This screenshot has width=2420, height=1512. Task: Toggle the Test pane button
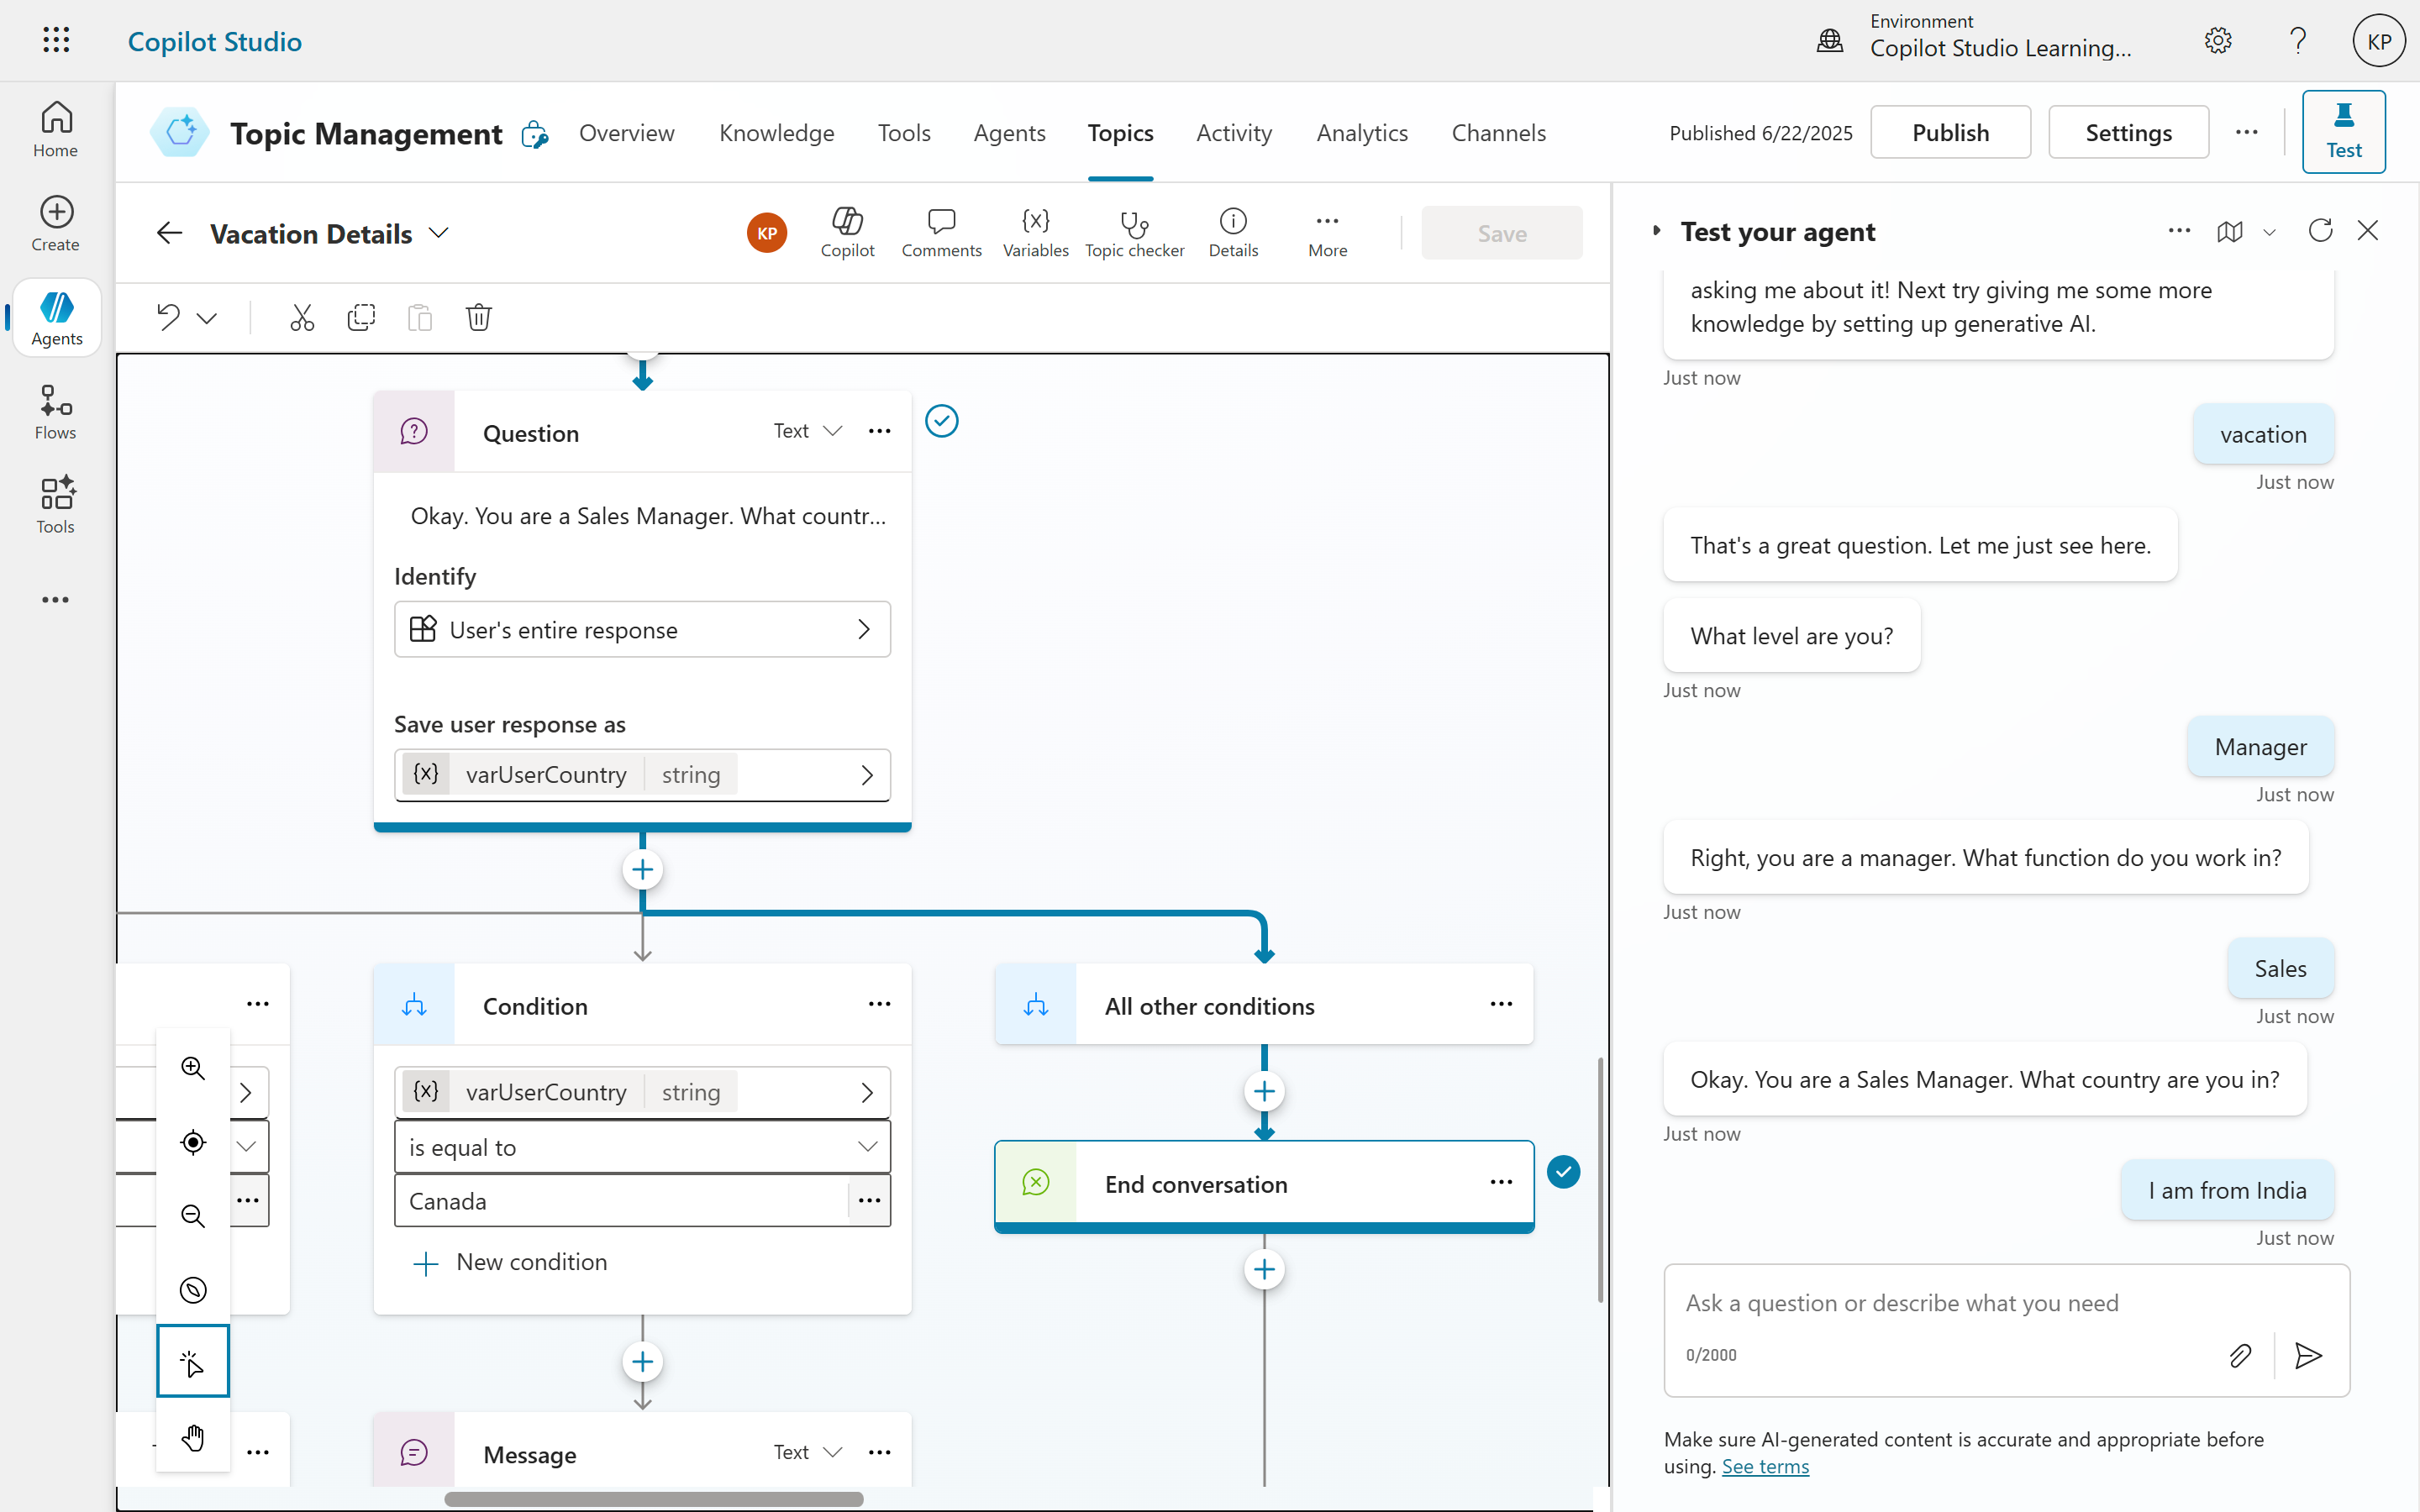[x=2343, y=132]
